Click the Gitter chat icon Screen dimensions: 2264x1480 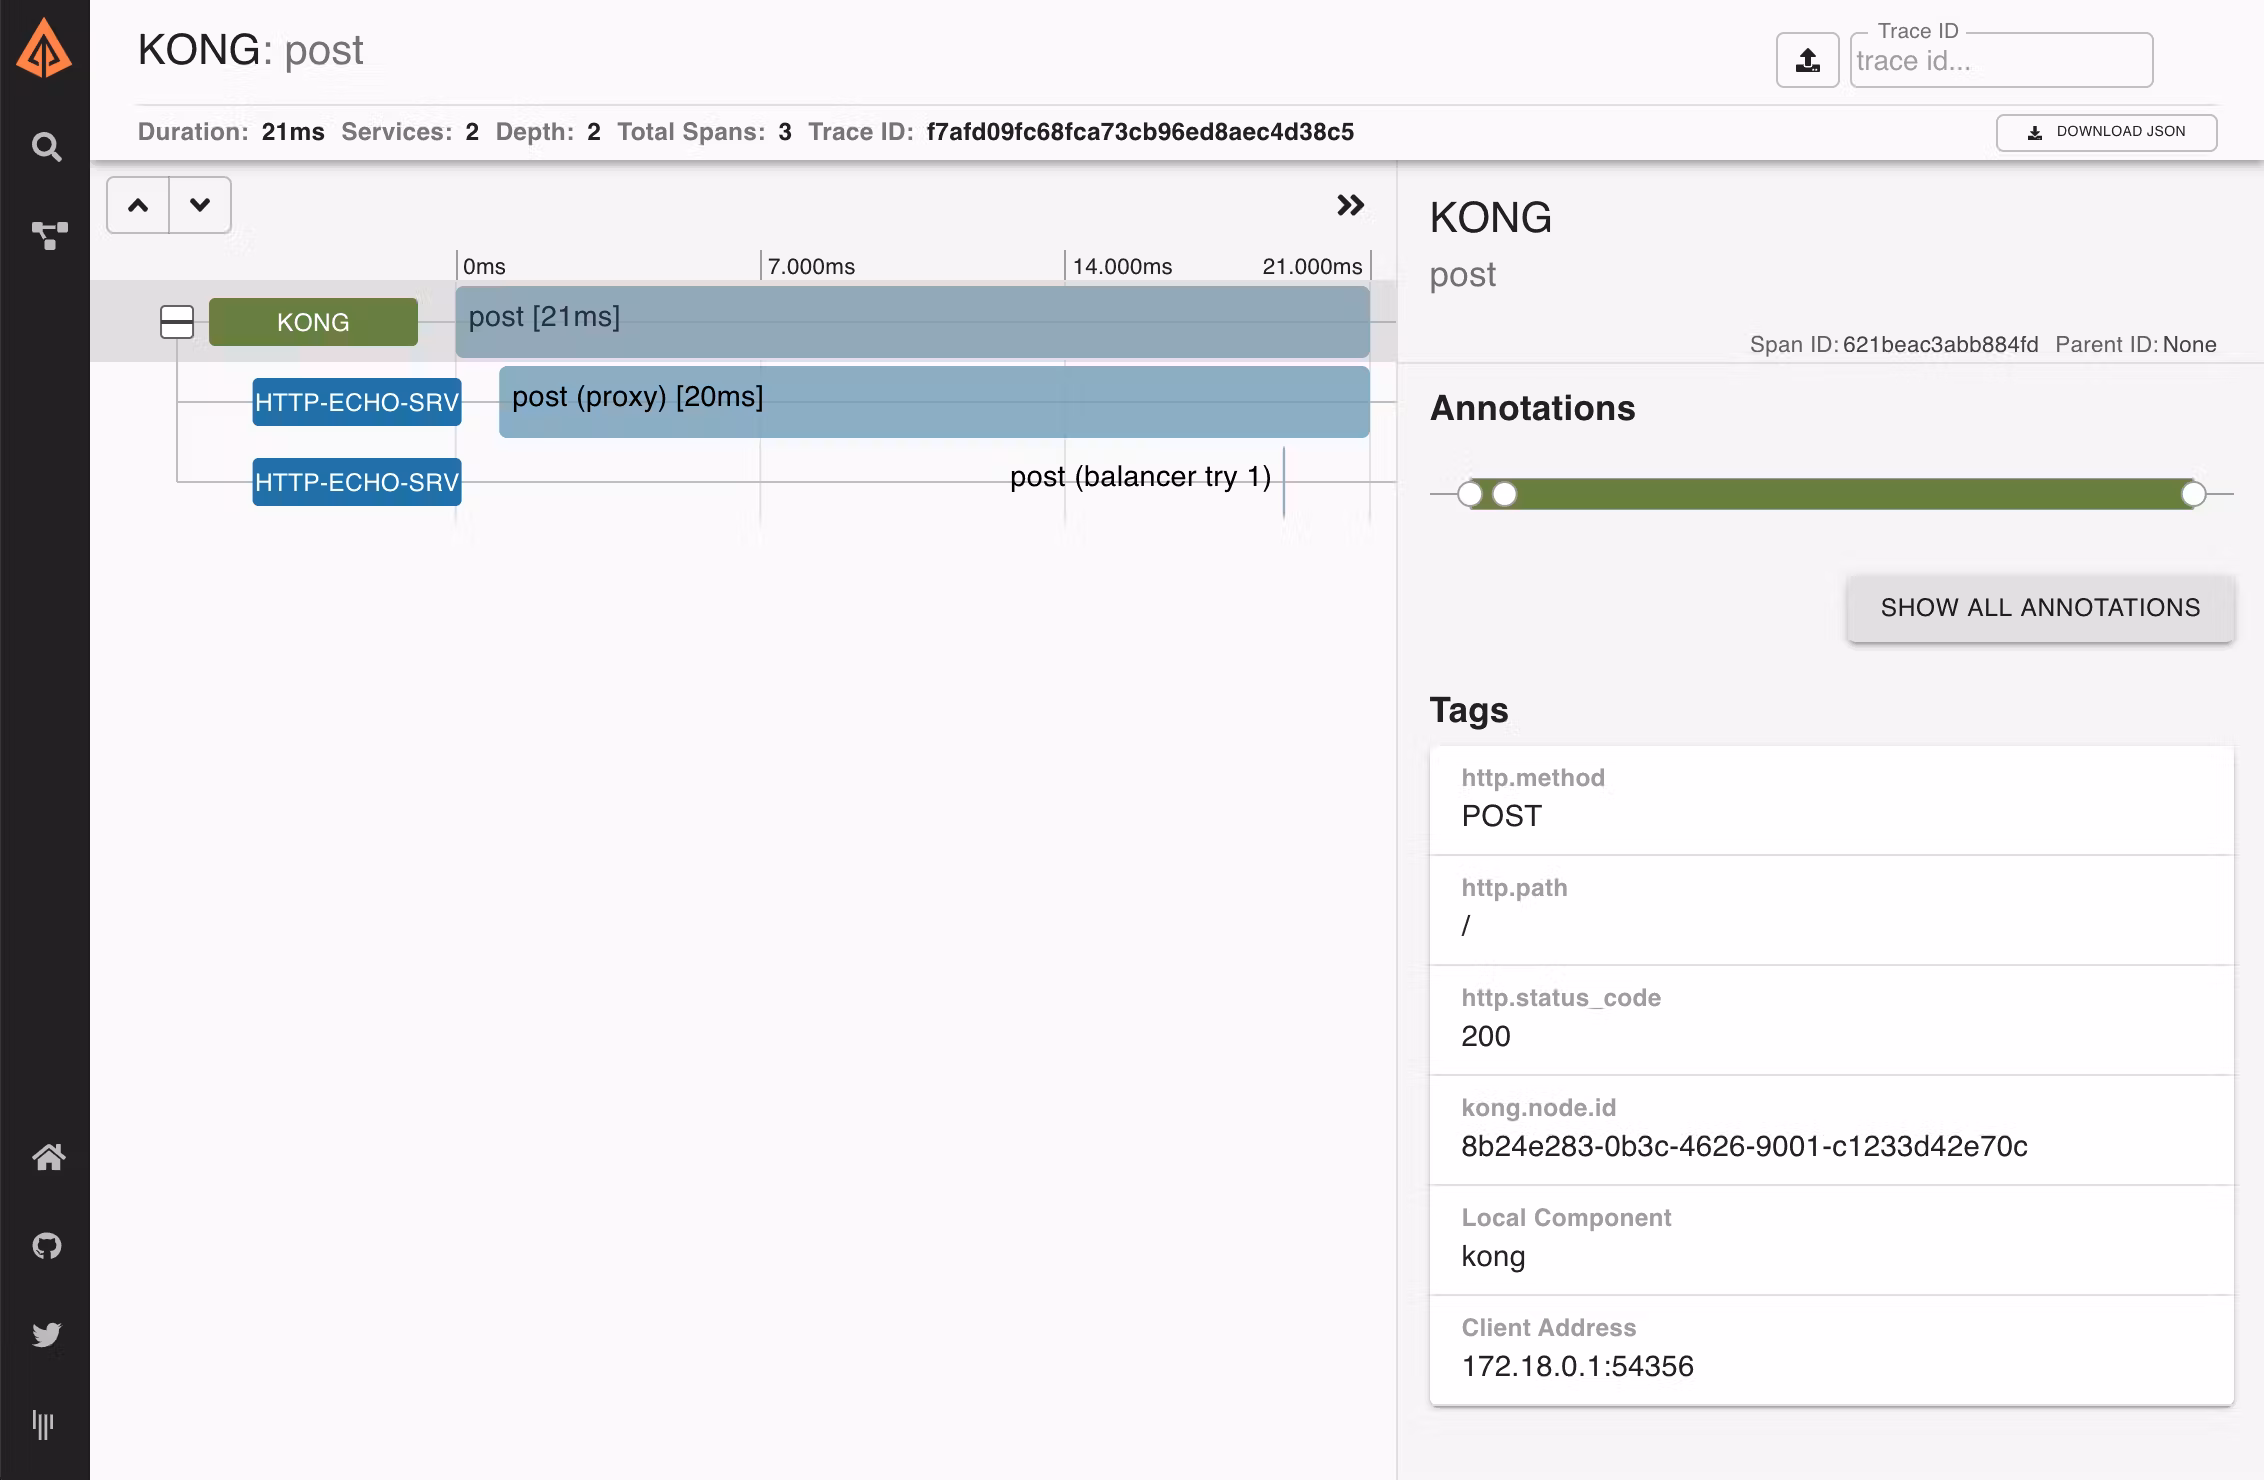click(44, 1423)
